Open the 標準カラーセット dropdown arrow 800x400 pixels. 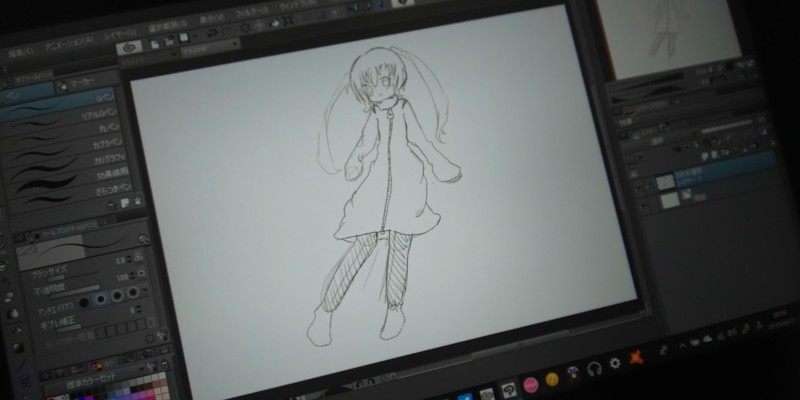pos(142,367)
